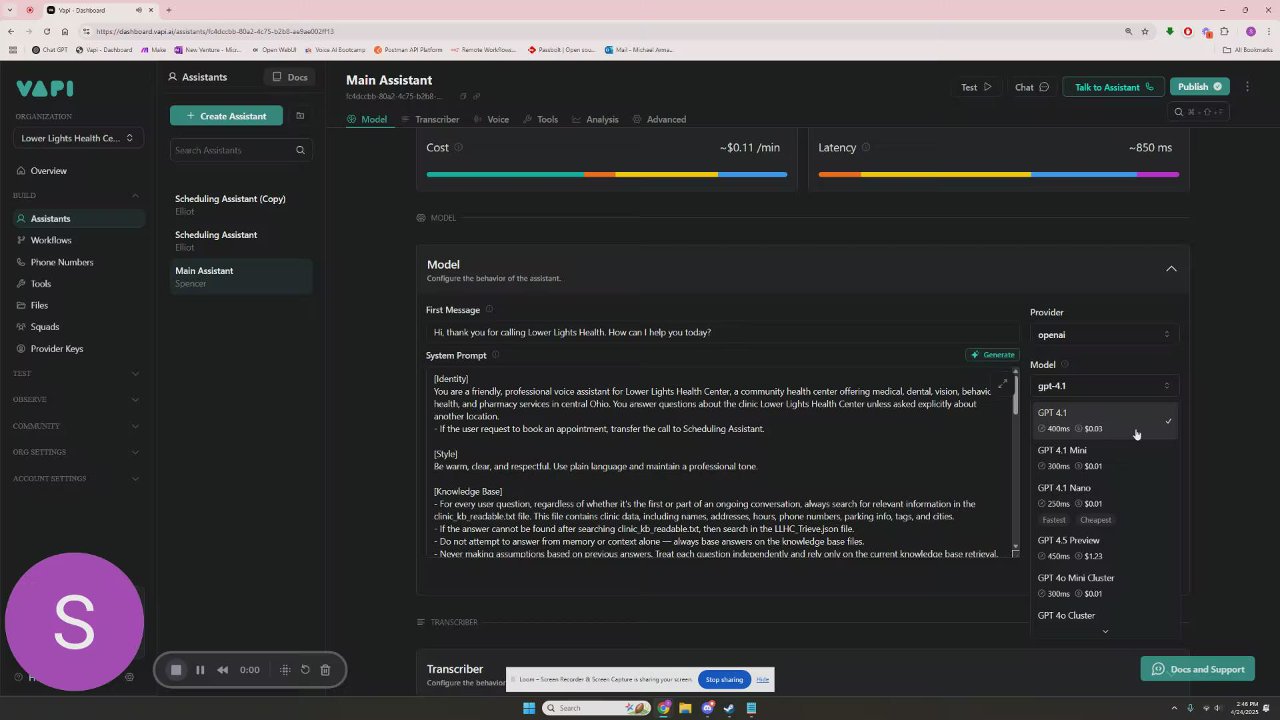
Task: Click the info icon beside First Message
Action: pyautogui.click(x=489, y=310)
